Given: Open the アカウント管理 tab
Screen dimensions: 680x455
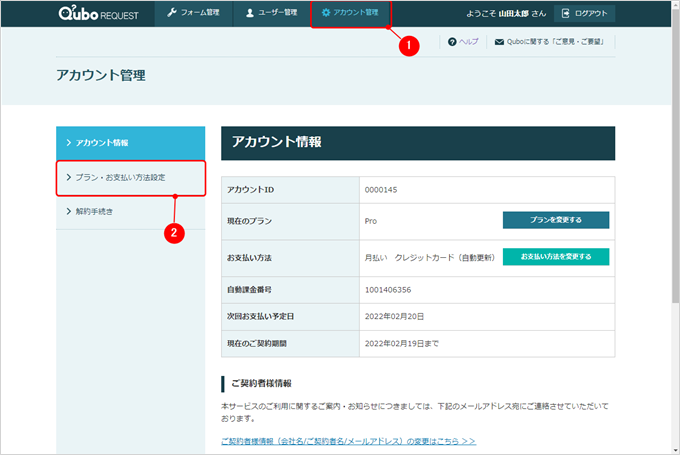Looking at the screenshot, I should 350,13.
